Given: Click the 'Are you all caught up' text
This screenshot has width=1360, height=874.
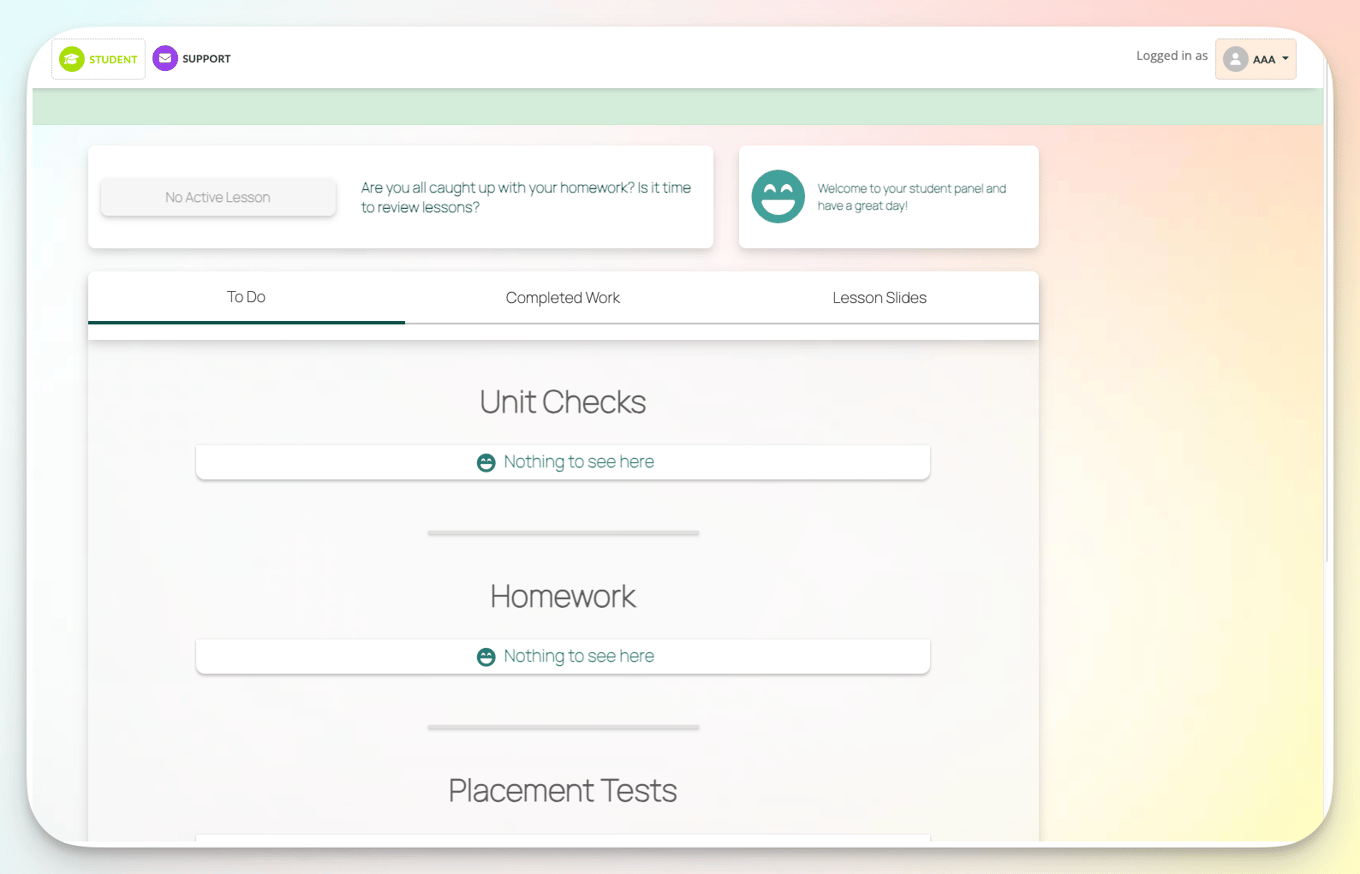Looking at the screenshot, I should pyautogui.click(x=526, y=197).
